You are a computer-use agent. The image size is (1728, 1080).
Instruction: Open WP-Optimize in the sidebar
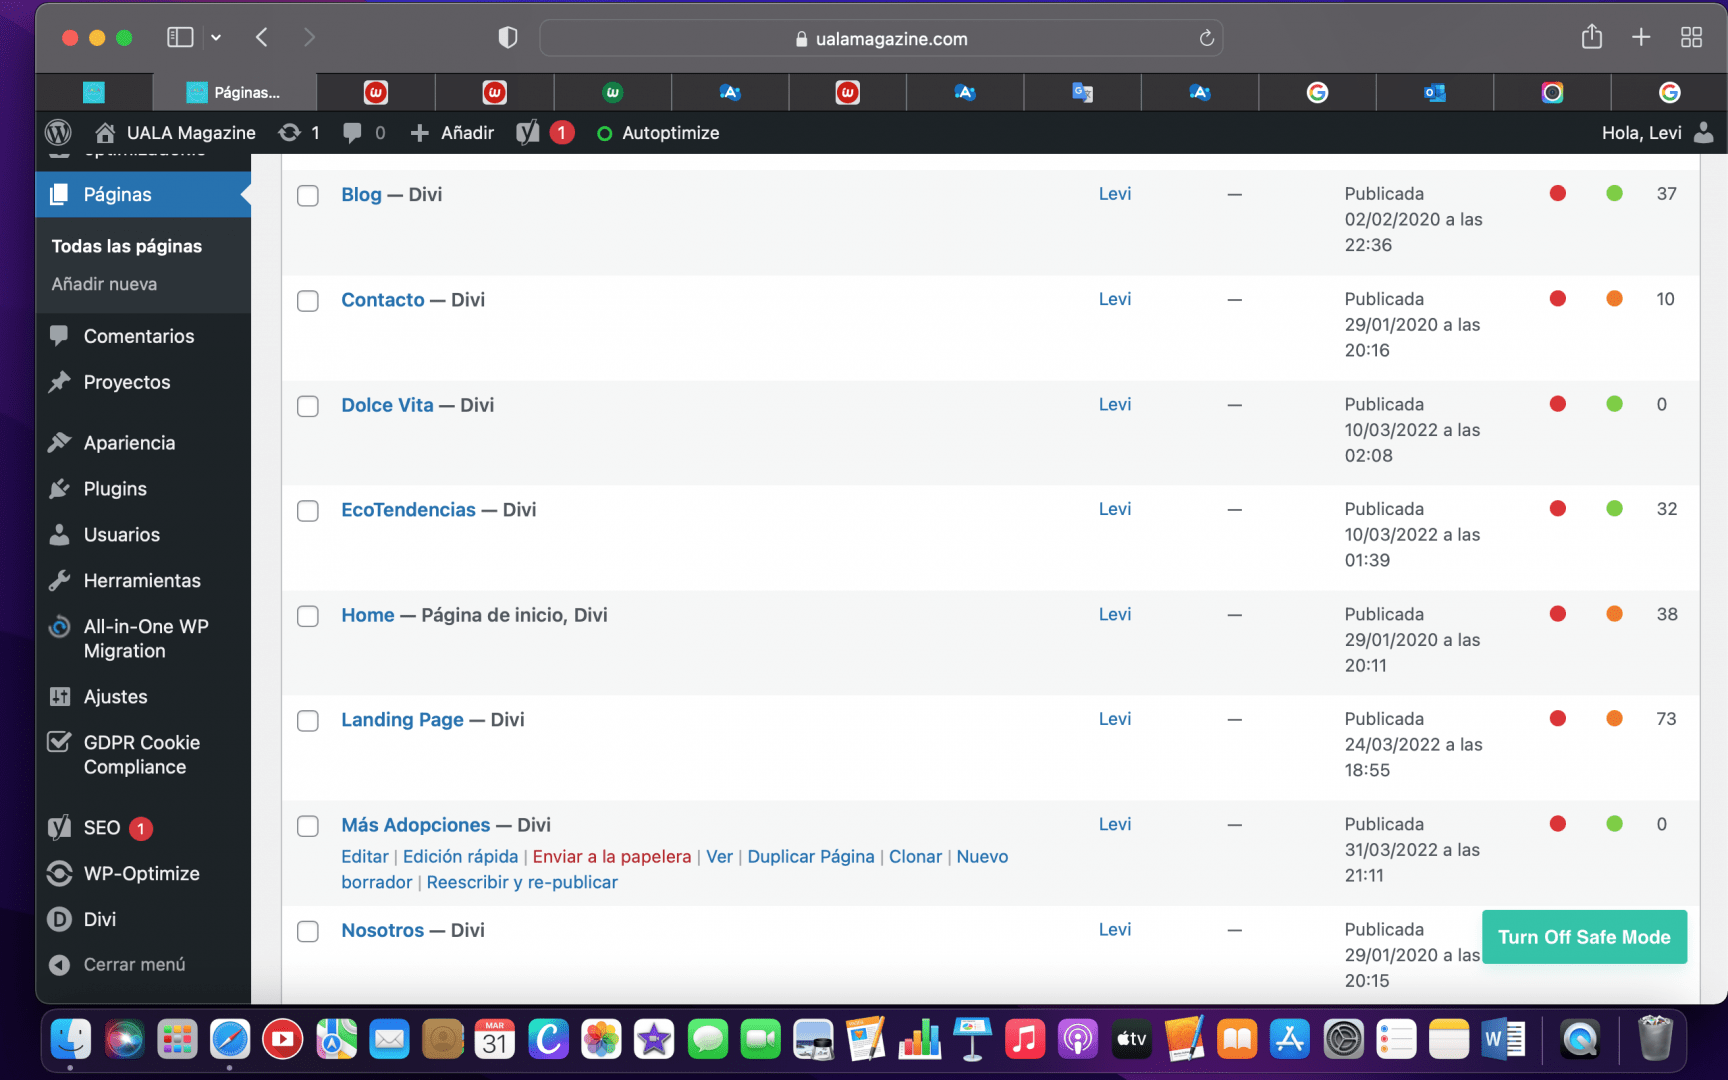pyautogui.click(x=143, y=874)
